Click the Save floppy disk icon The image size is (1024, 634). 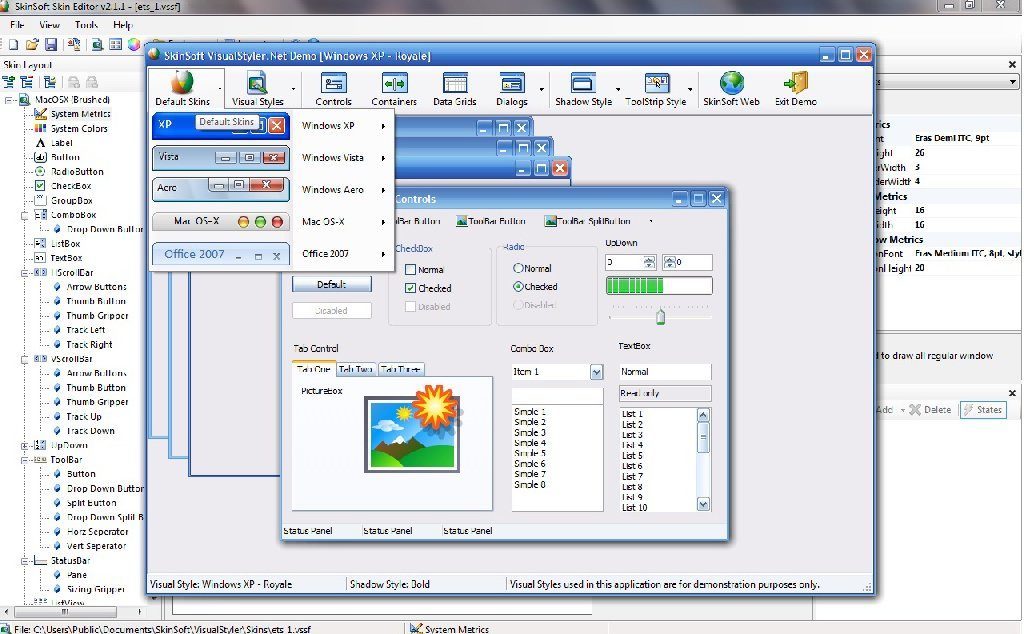[x=51, y=44]
